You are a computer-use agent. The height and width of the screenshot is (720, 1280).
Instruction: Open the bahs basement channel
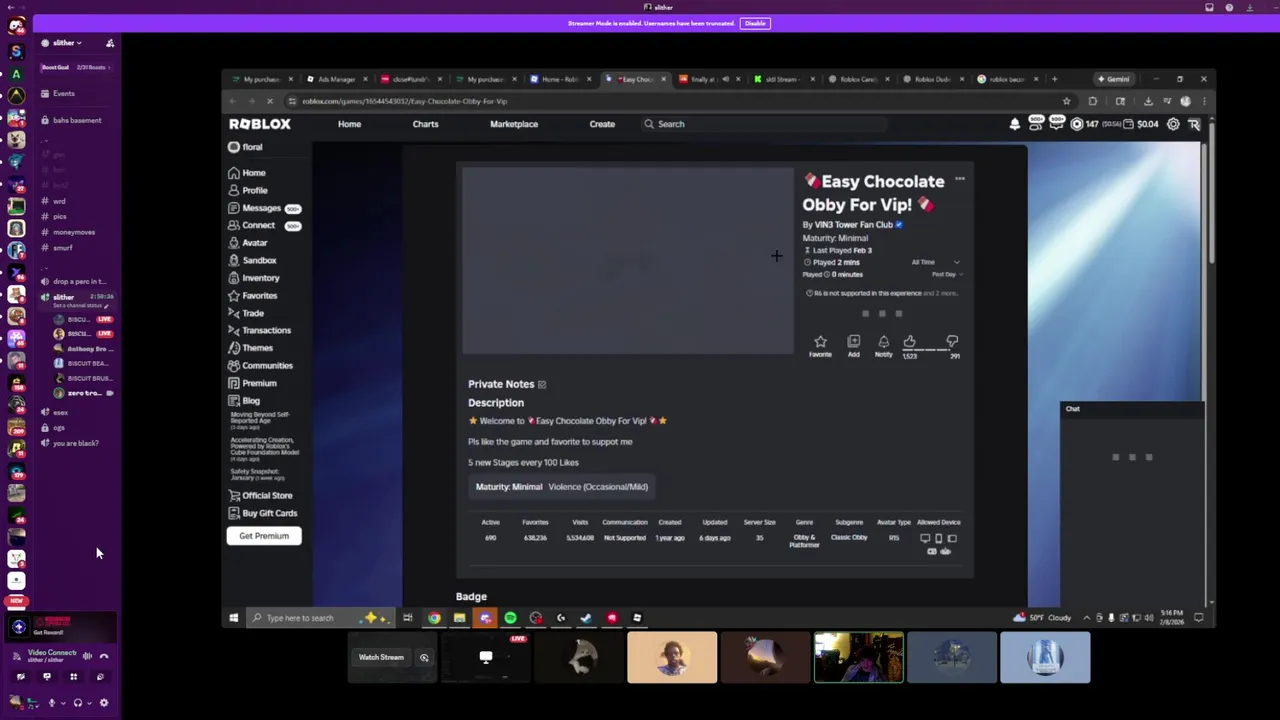pos(77,120)
